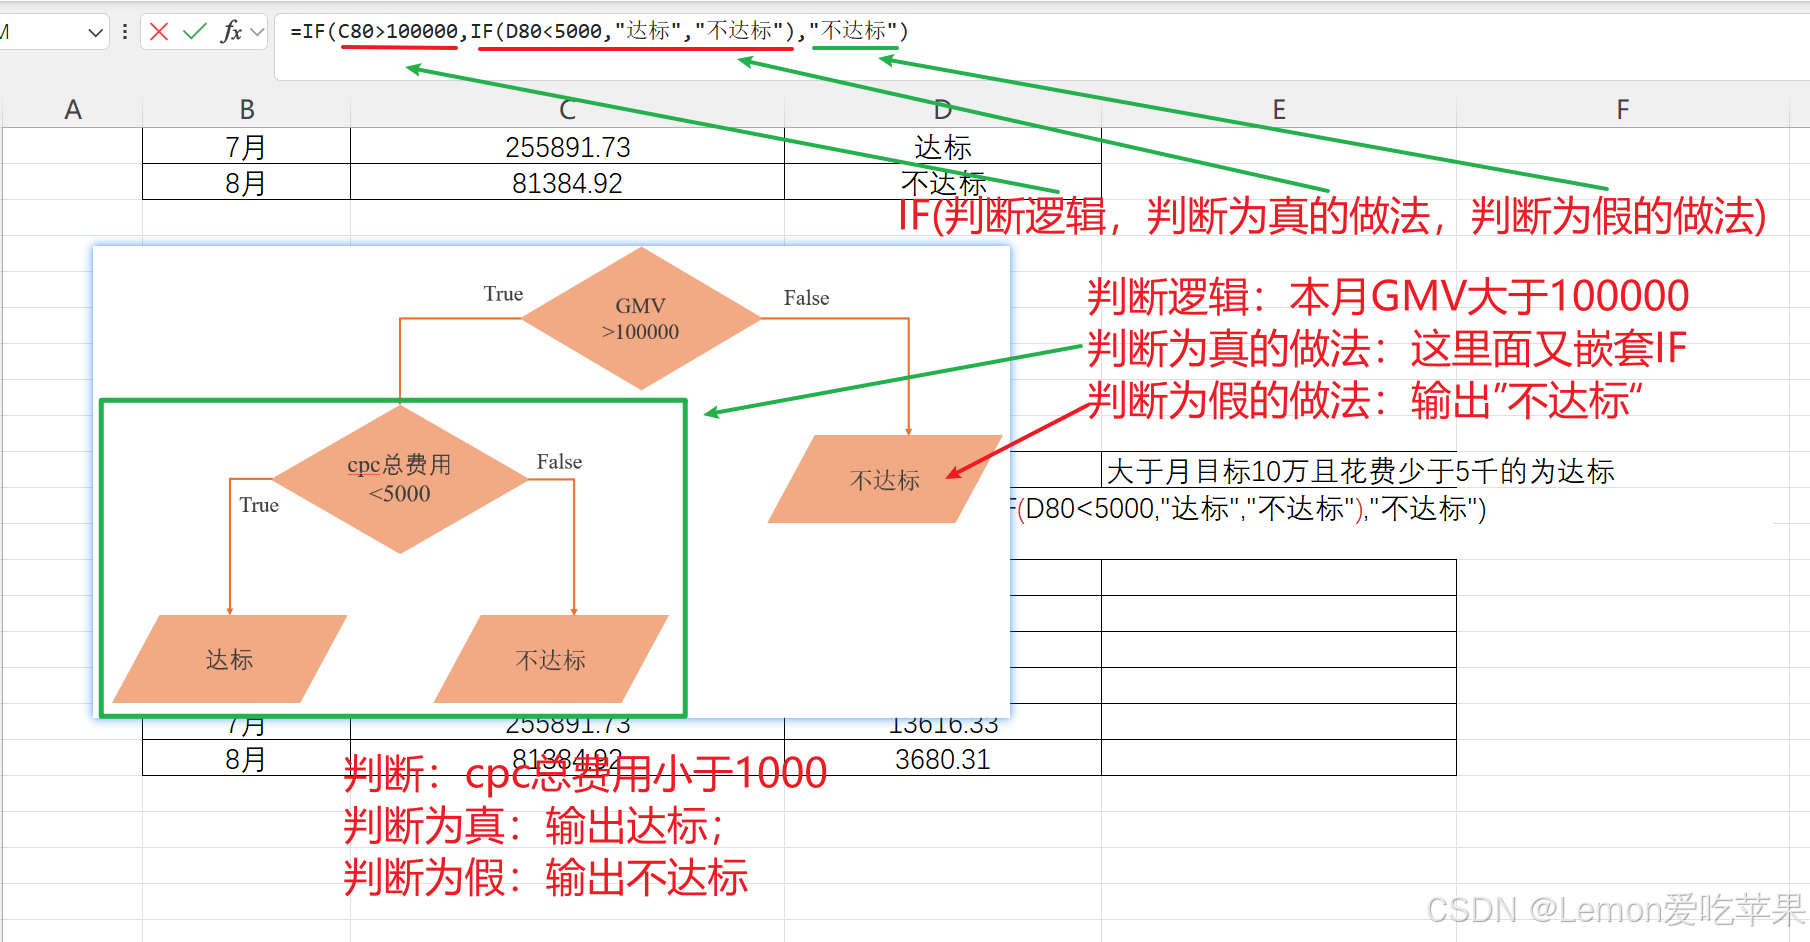Click the cpc总费用 <5000 diamond shape

(x=400, y=479)
